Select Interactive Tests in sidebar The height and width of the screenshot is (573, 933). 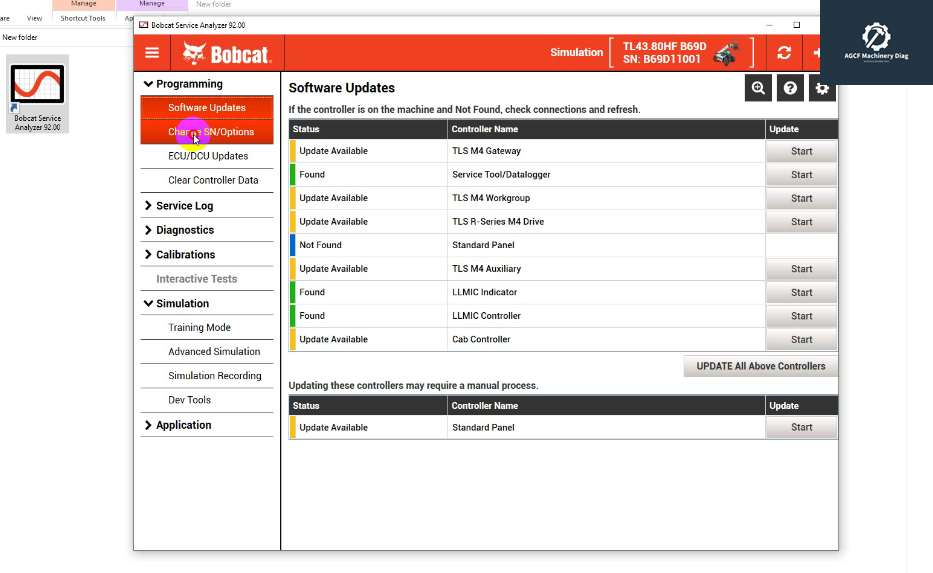(x=196, y=279)
